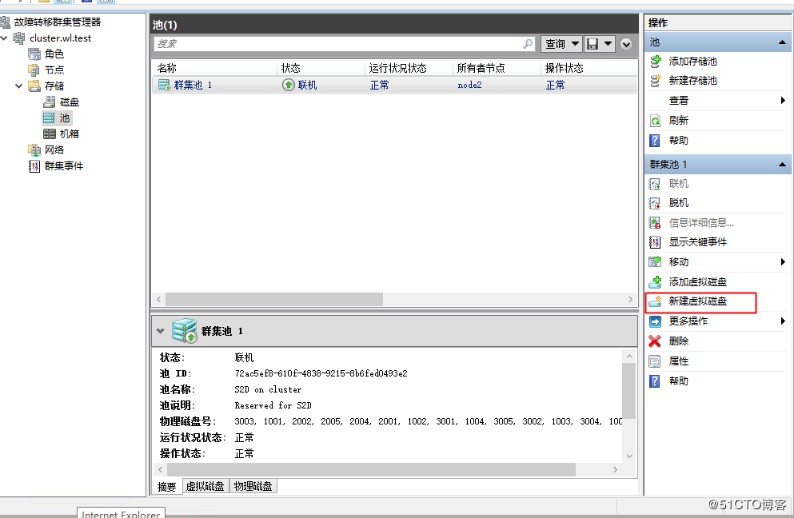This screenshot has width=794, height=518.
Task: Click the 脱机 take offline icon
Action: pyautogui.click(x=655, y=203)
